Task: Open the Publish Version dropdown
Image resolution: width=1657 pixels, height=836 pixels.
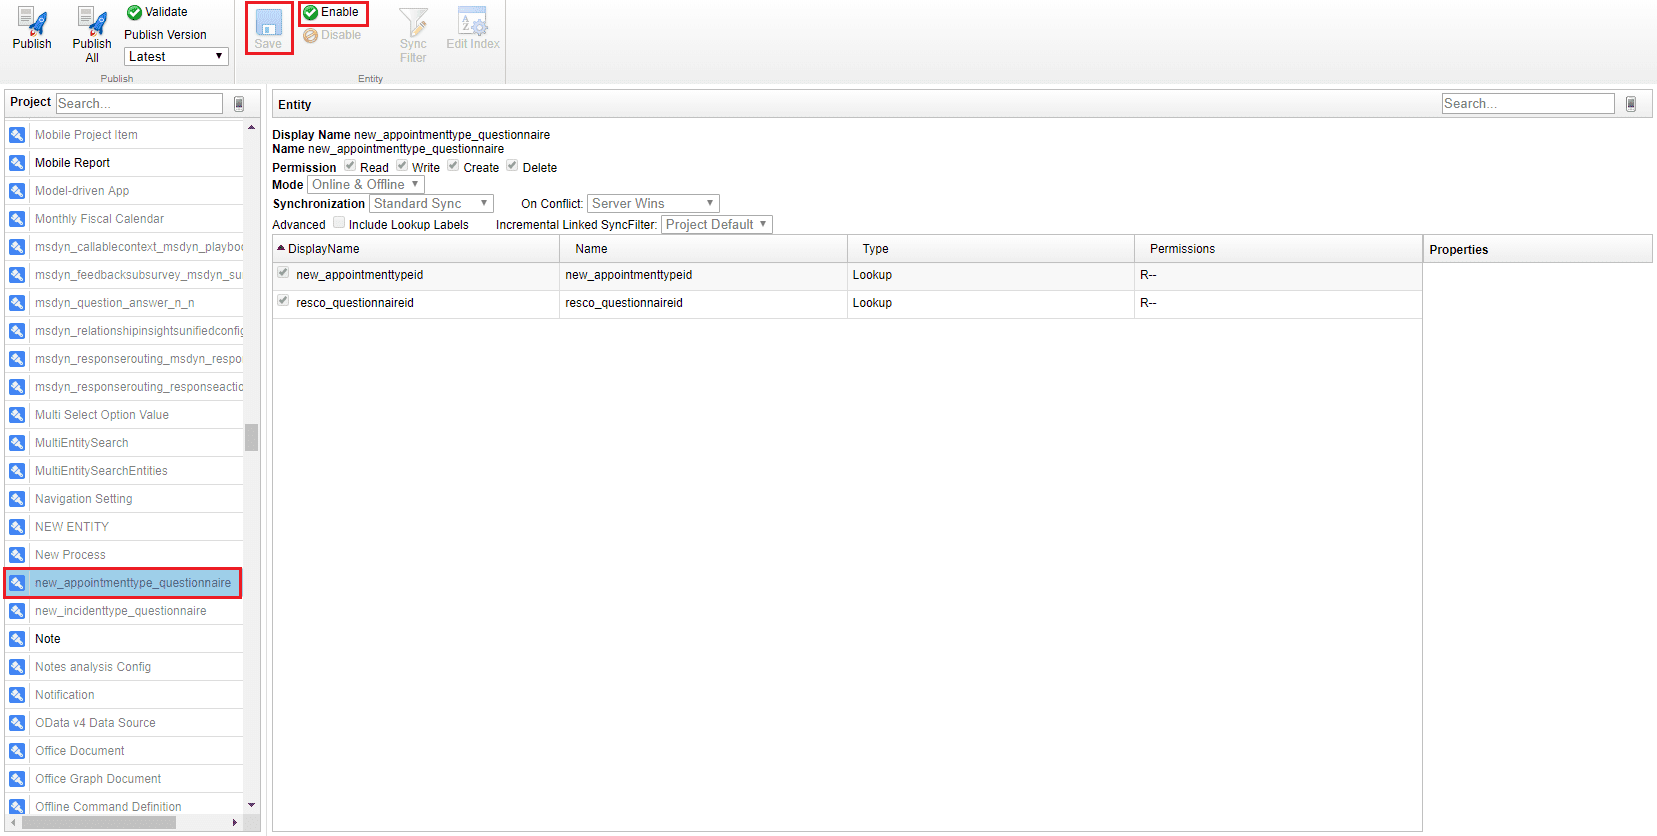Action: 176,57
